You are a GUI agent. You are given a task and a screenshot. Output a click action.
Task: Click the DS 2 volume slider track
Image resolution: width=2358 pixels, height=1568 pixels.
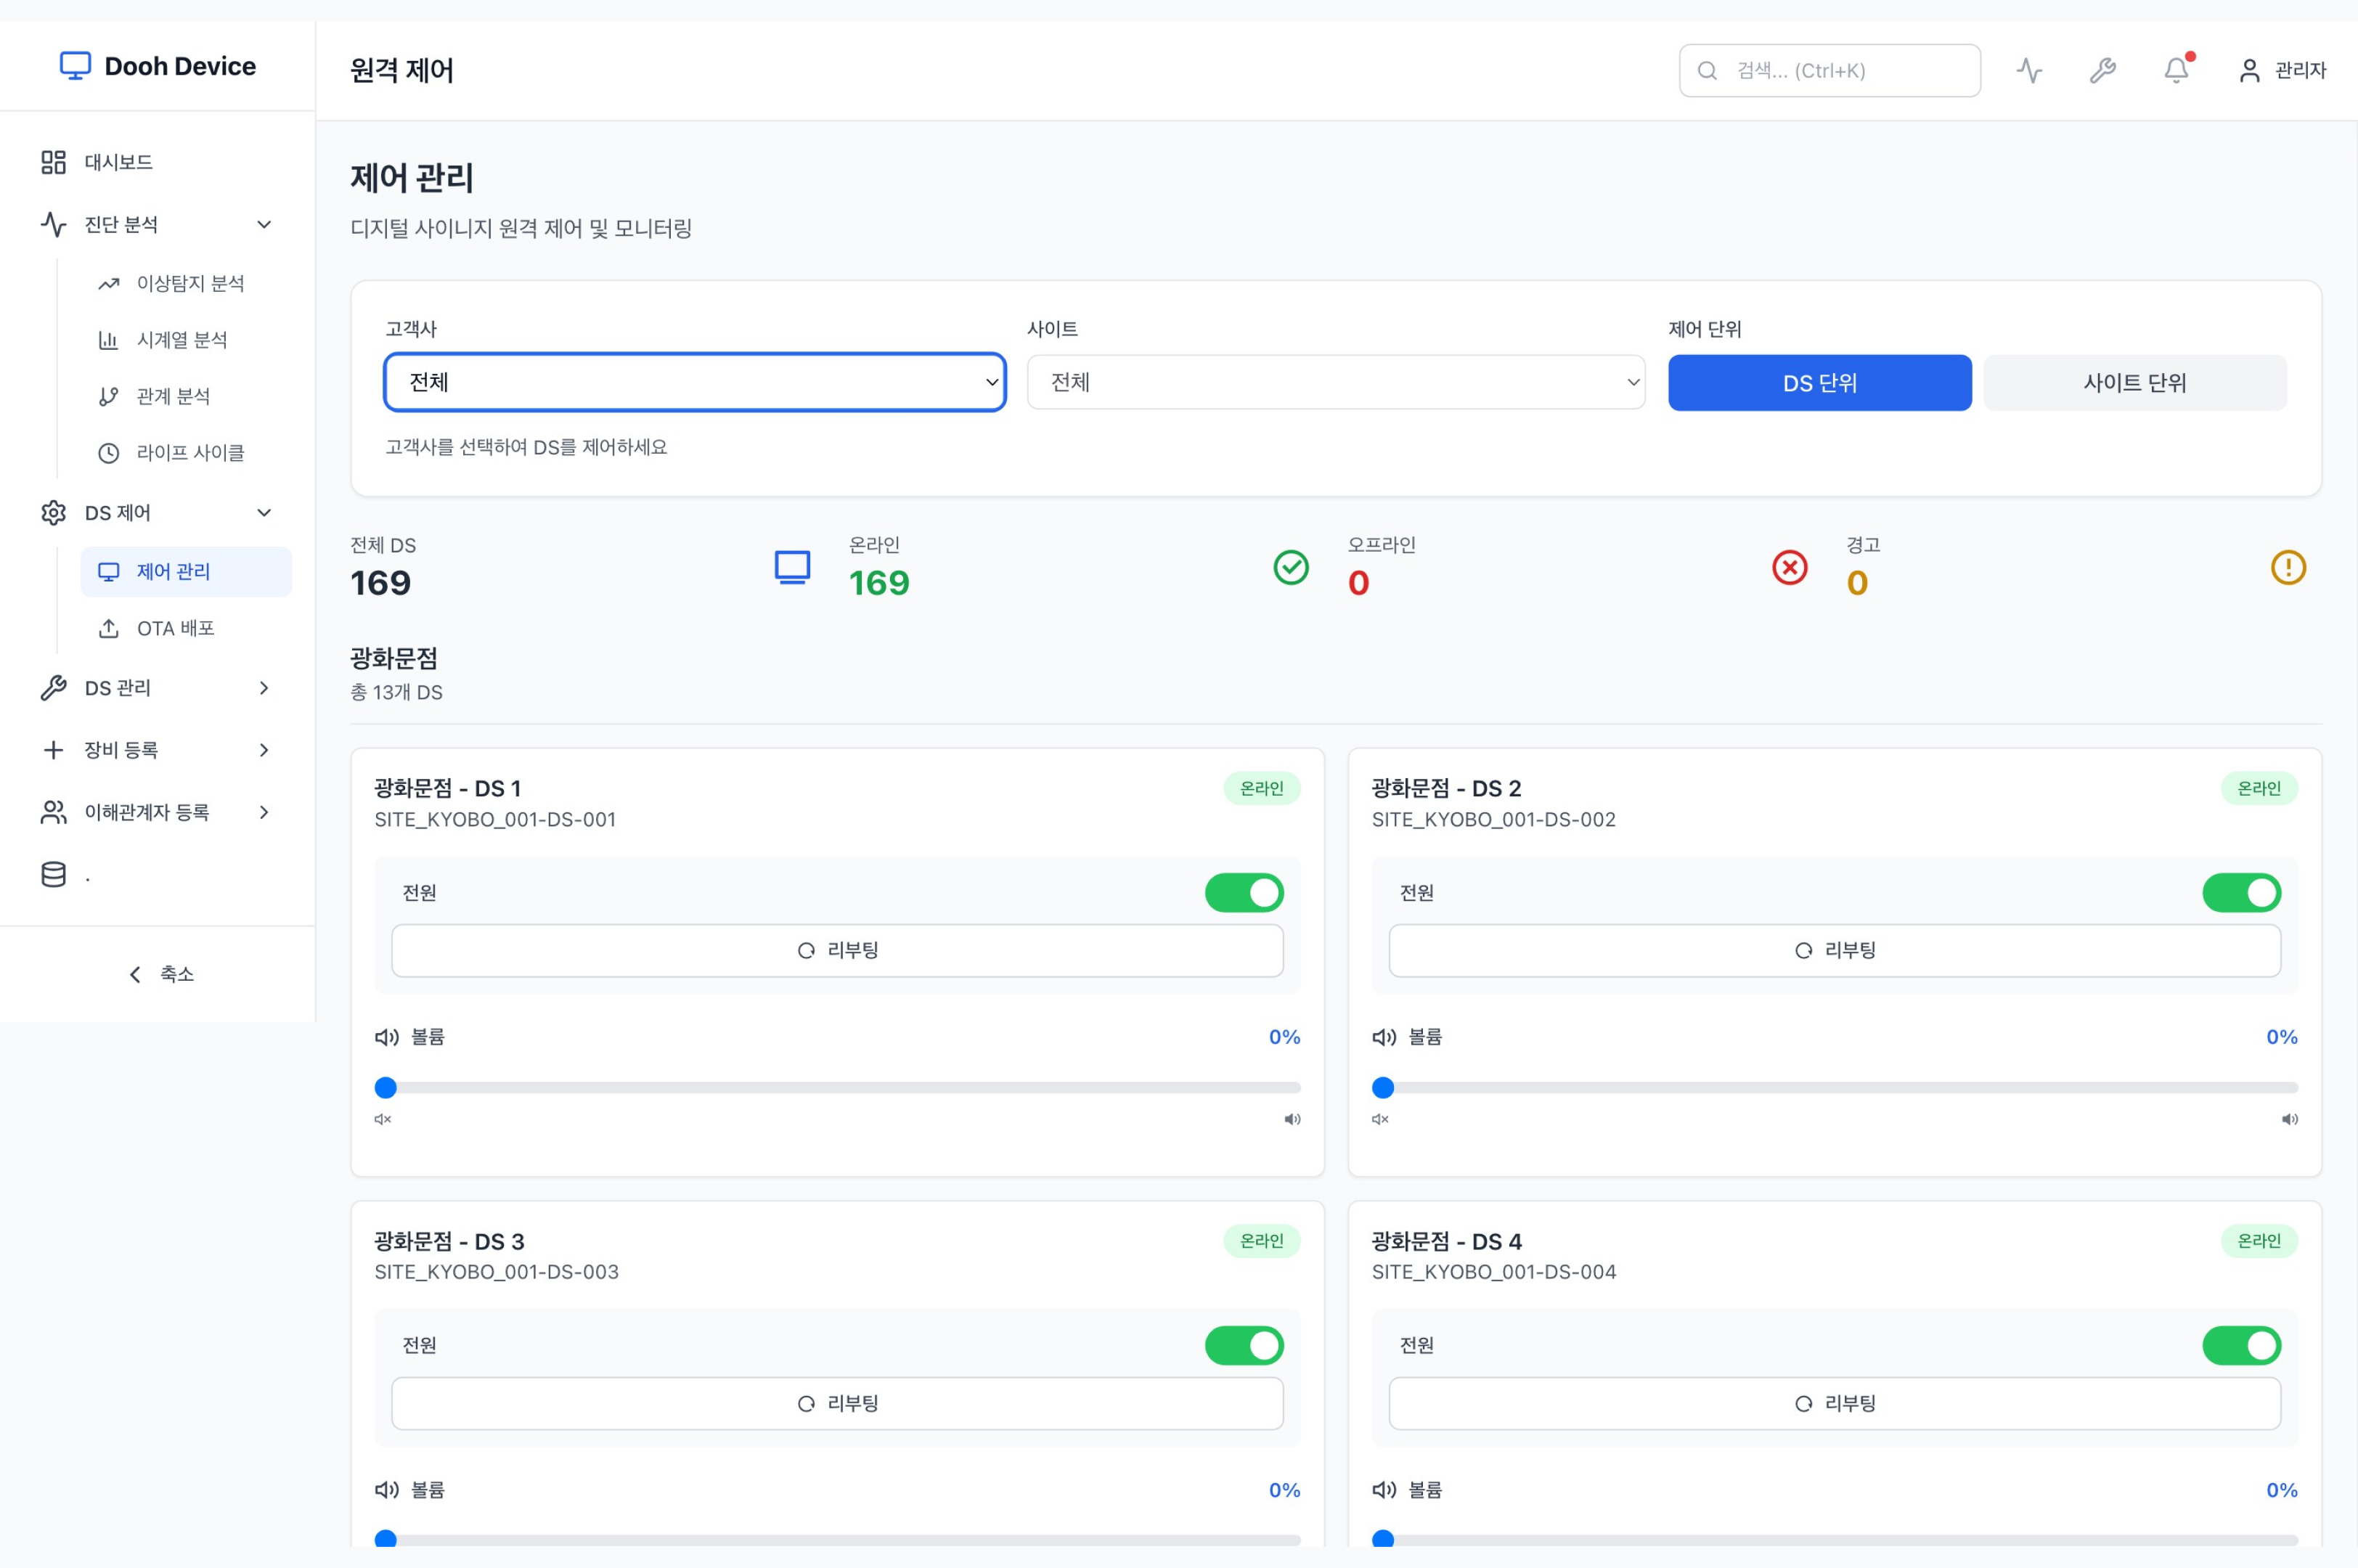[x=1835, y=1088]
